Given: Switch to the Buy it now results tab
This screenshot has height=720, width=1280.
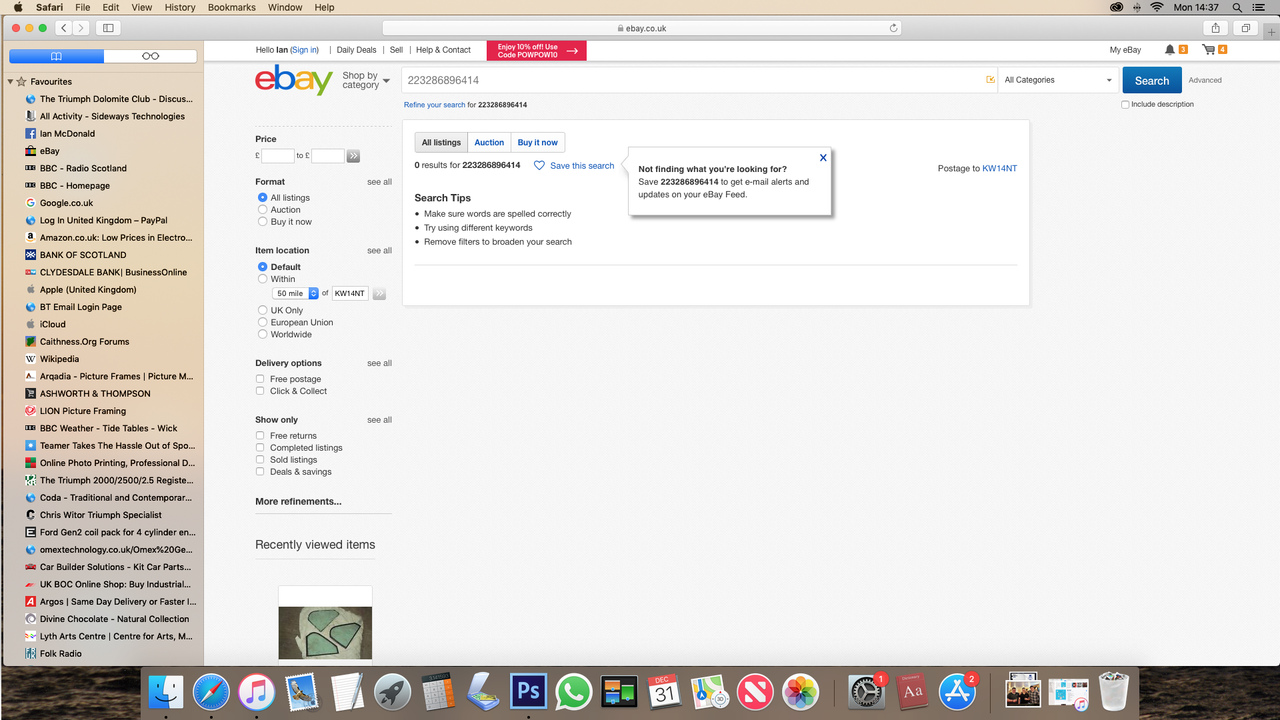Looking at the screenshot, I should (x=538, y=142).
